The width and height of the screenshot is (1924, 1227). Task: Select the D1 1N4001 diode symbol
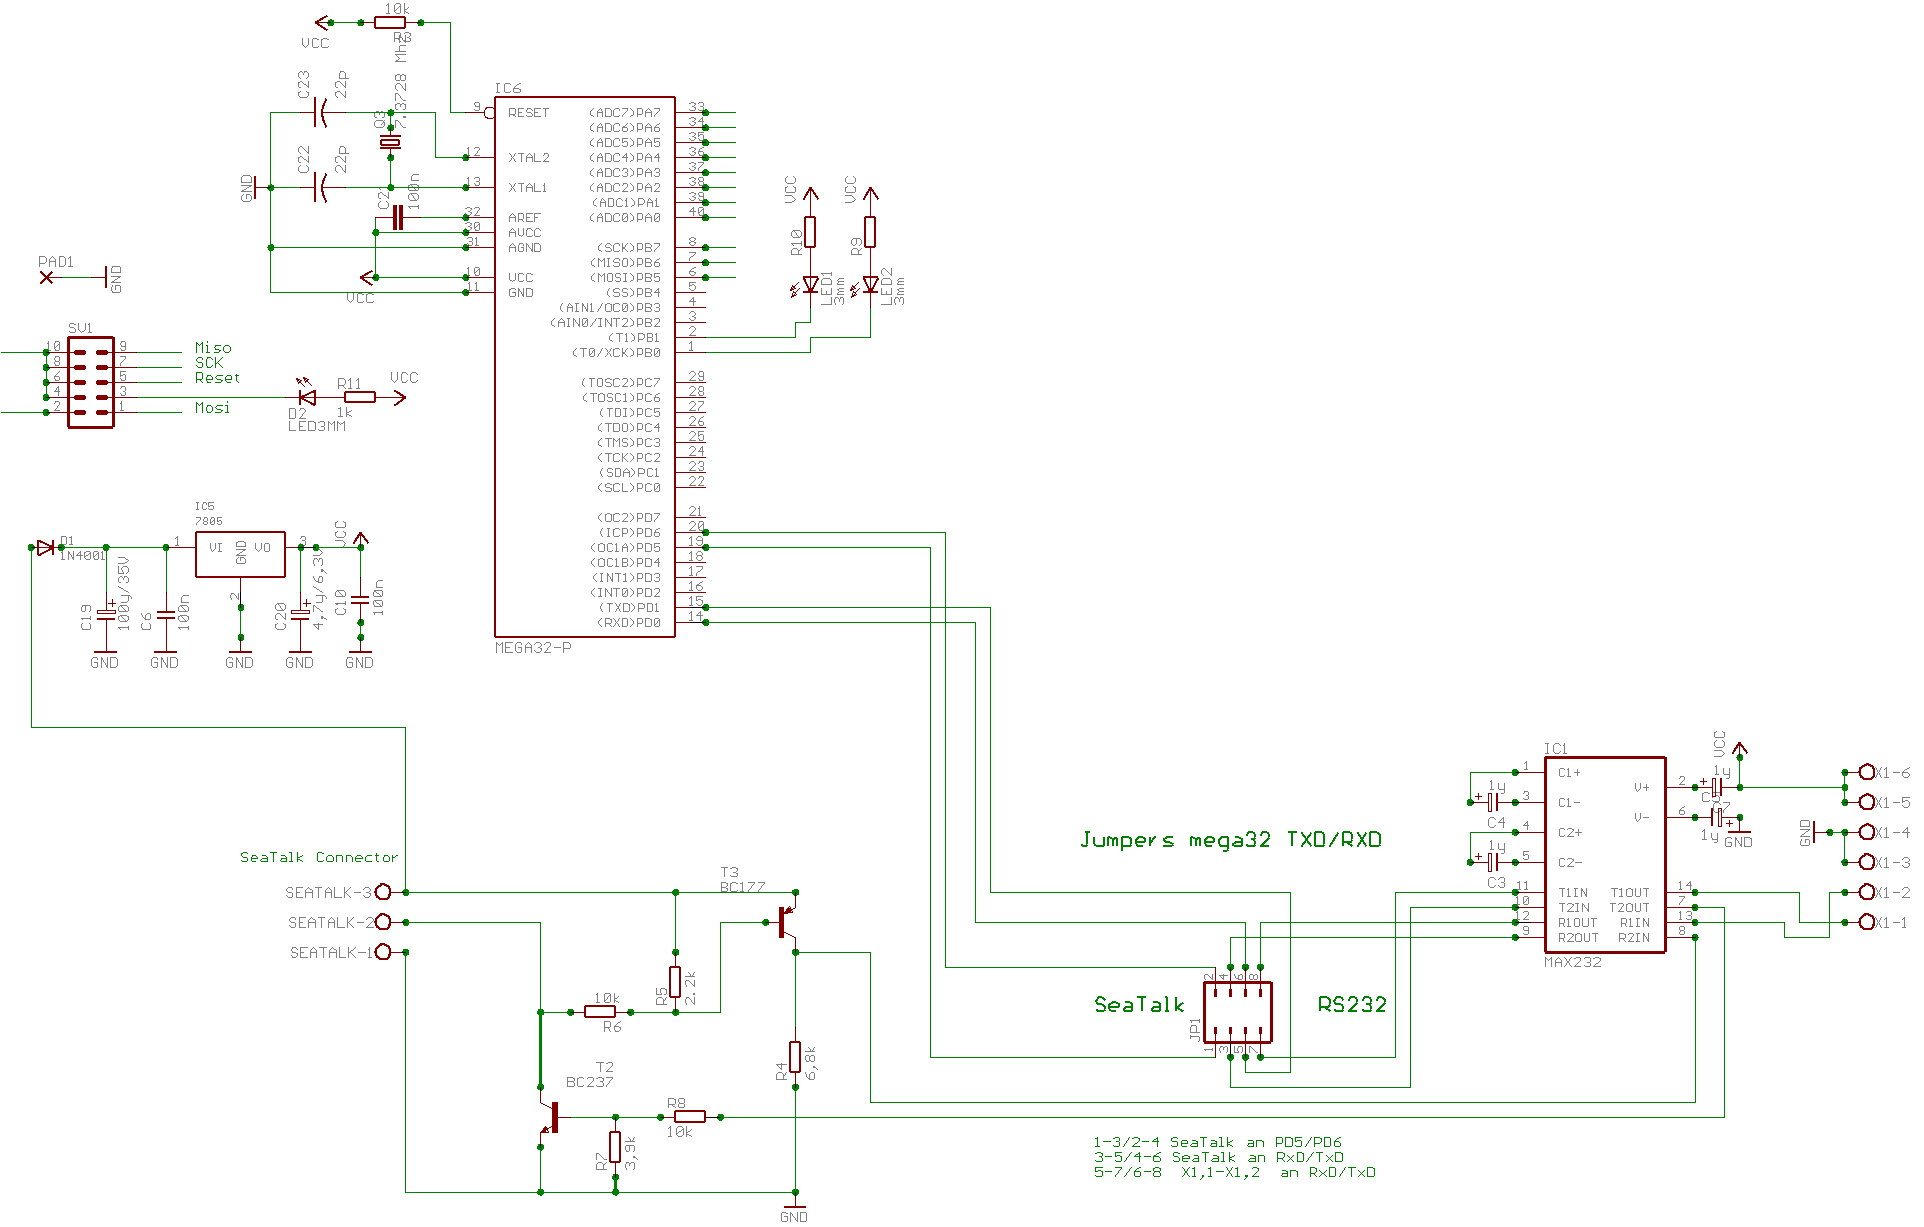pos(45,547)
